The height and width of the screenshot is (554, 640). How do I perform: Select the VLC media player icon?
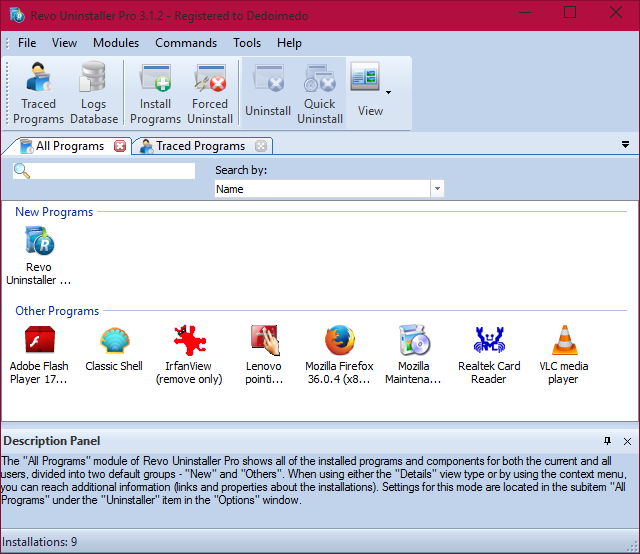pyautogui.click(x=563, y=342)
